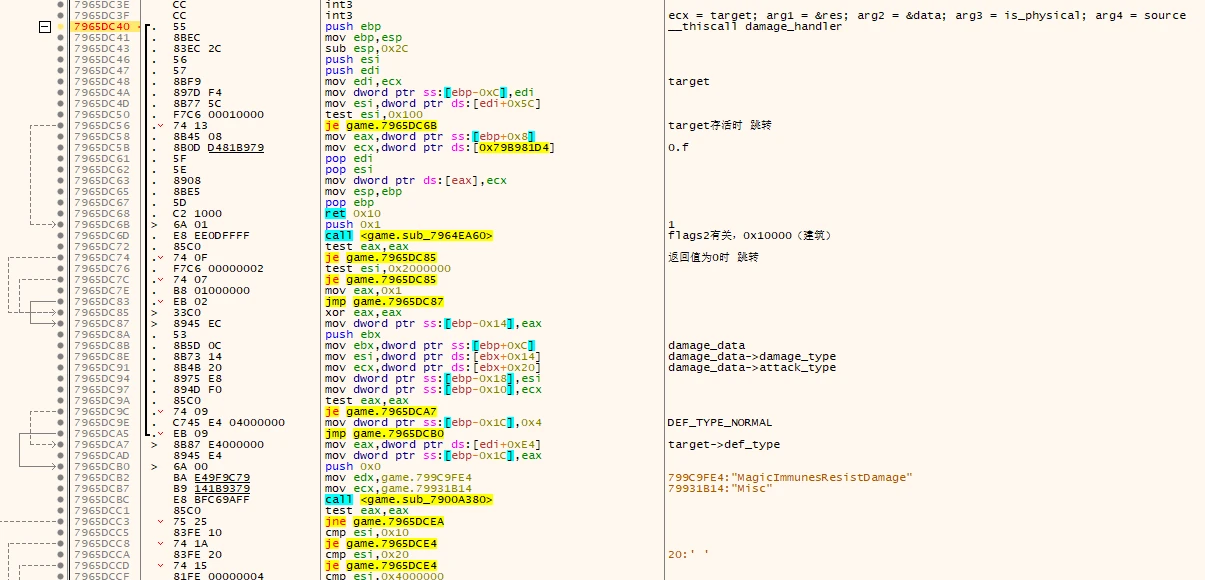Click address 7965DC5B

pos(101,148)
